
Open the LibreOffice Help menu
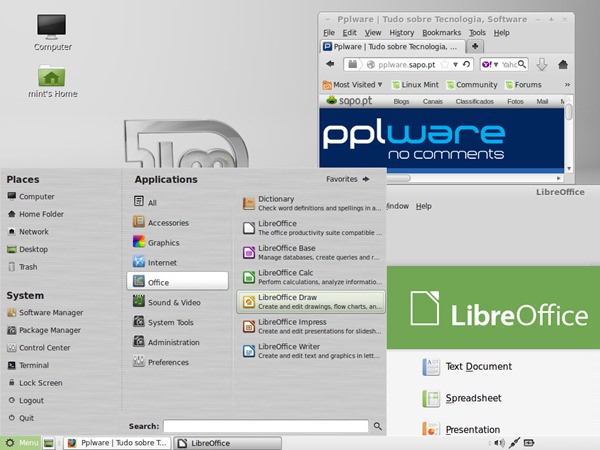424,206
